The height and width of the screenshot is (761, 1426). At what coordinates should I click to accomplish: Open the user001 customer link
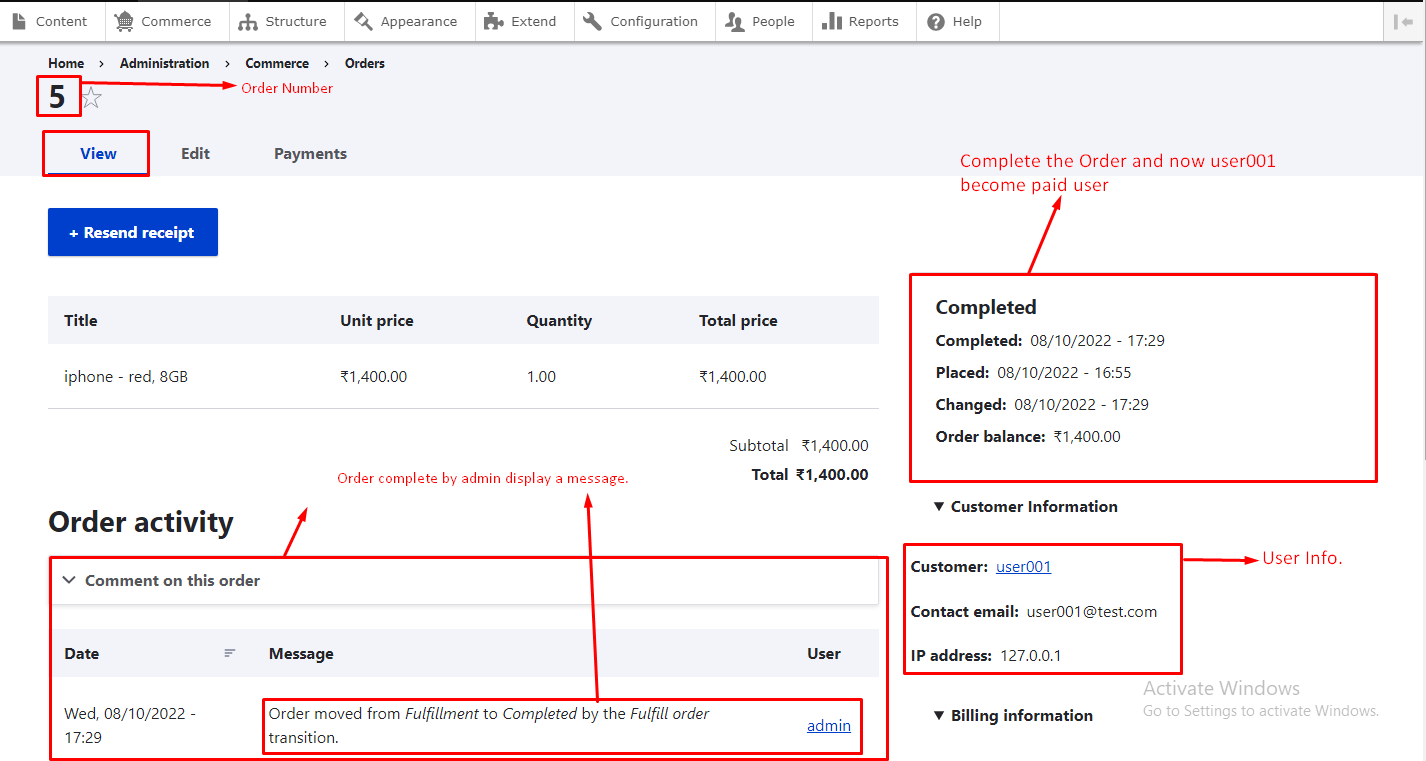pos(1023,567)
